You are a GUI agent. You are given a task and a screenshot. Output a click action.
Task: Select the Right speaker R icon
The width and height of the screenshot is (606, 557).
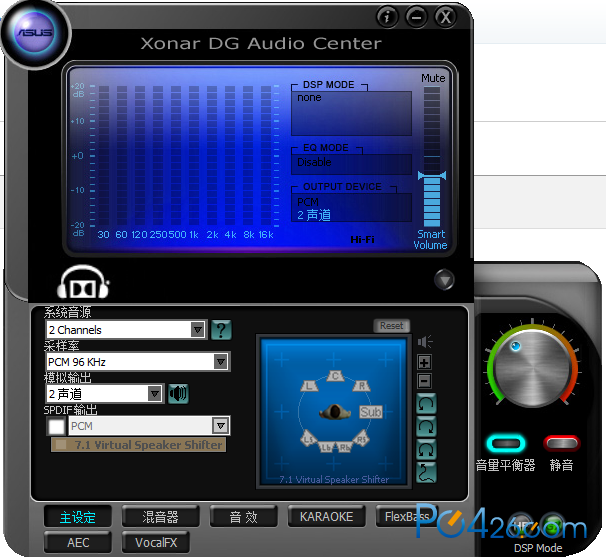pyautogui.click(x=361, y=385)
